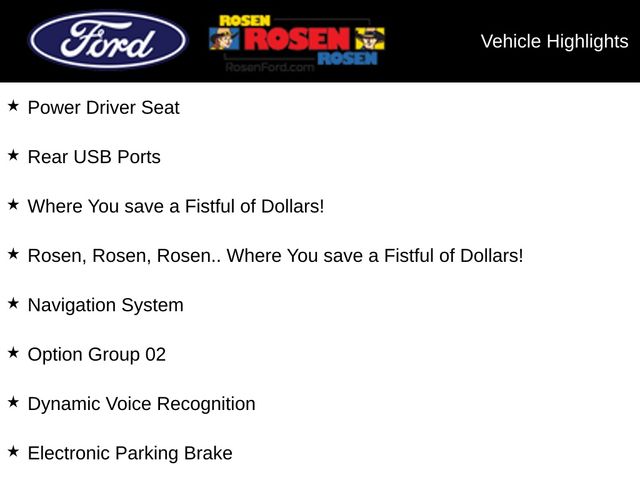Click the text Where You save a Fistful of Dollars!
640x480 pixels.
(x=176, y=206)
